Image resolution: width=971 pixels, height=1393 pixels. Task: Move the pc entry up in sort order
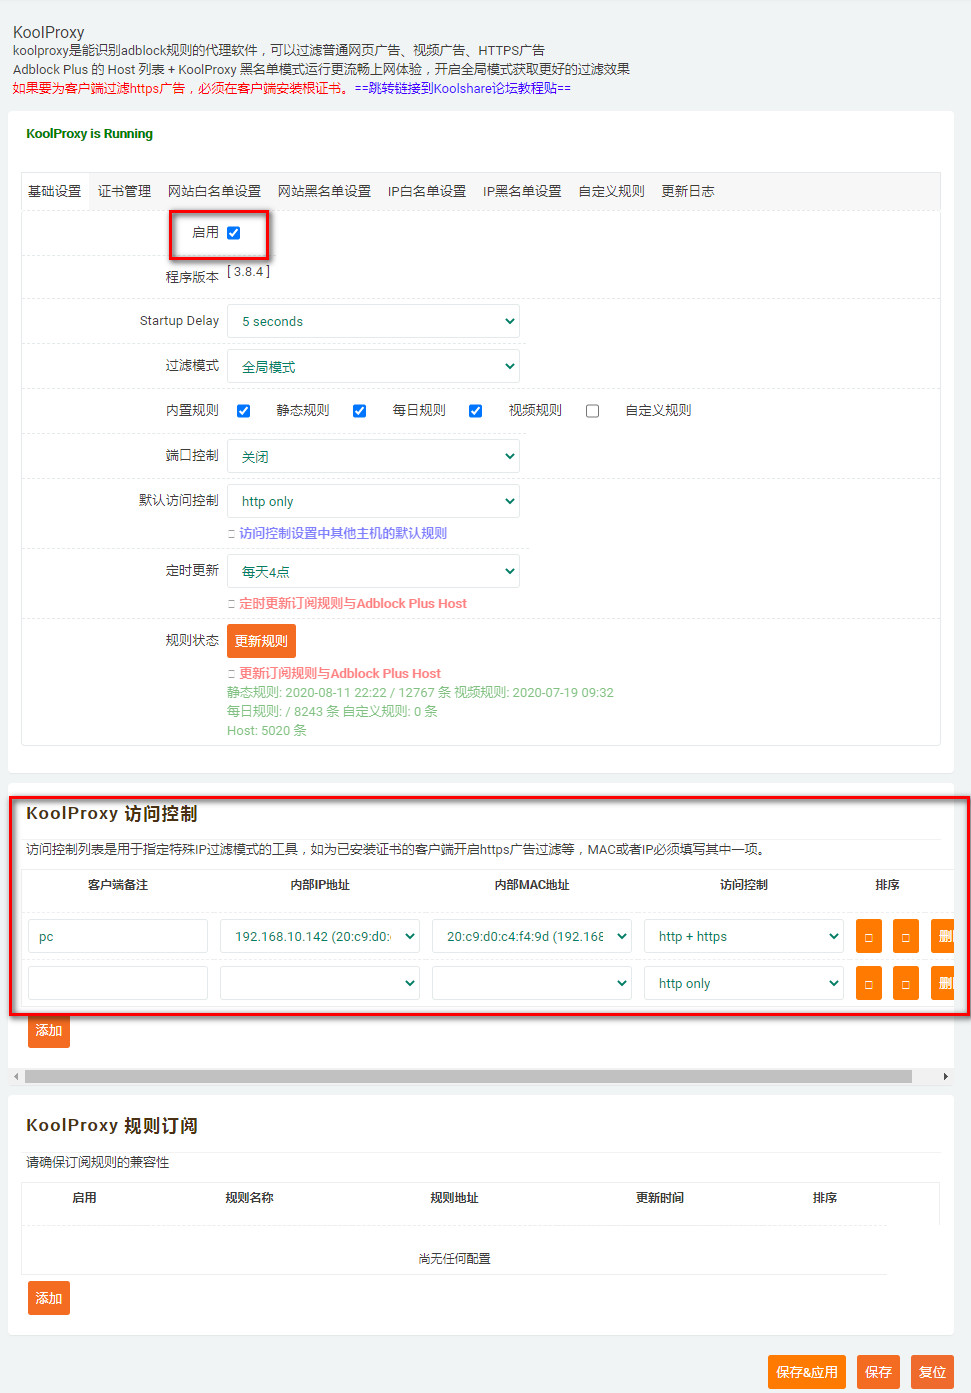tap(868, 935)
